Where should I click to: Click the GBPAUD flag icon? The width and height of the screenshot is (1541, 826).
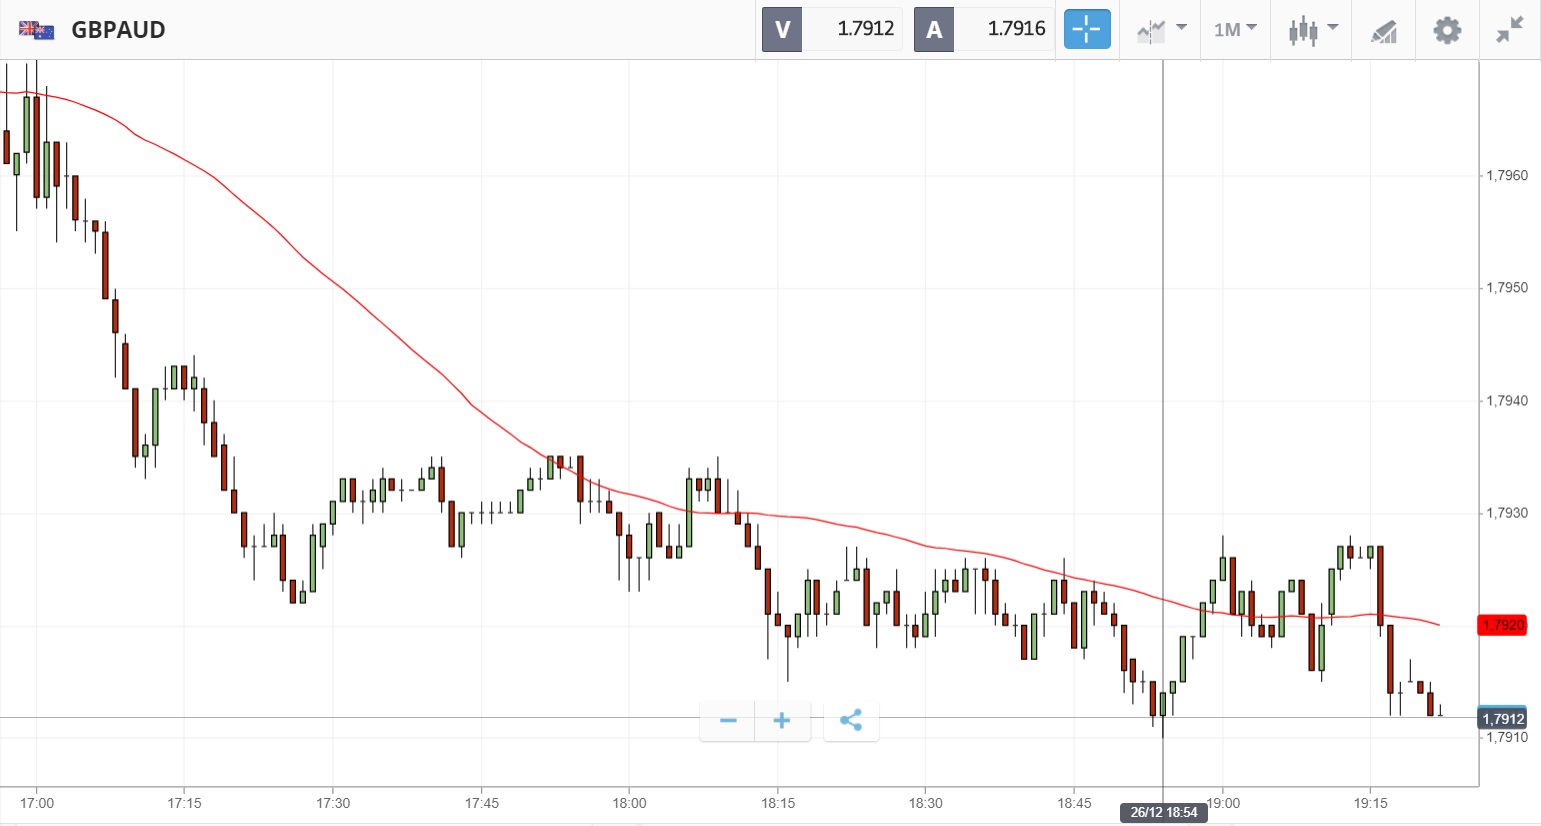[x=36, y=30]
